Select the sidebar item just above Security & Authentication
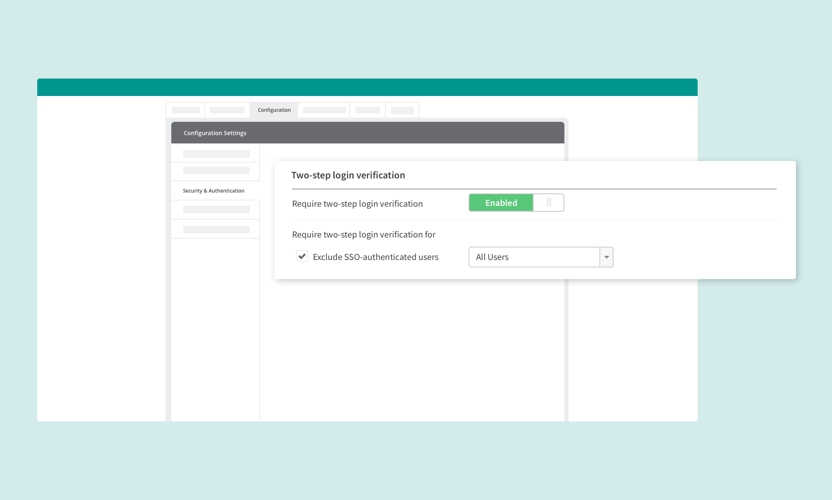 [216, 171]
